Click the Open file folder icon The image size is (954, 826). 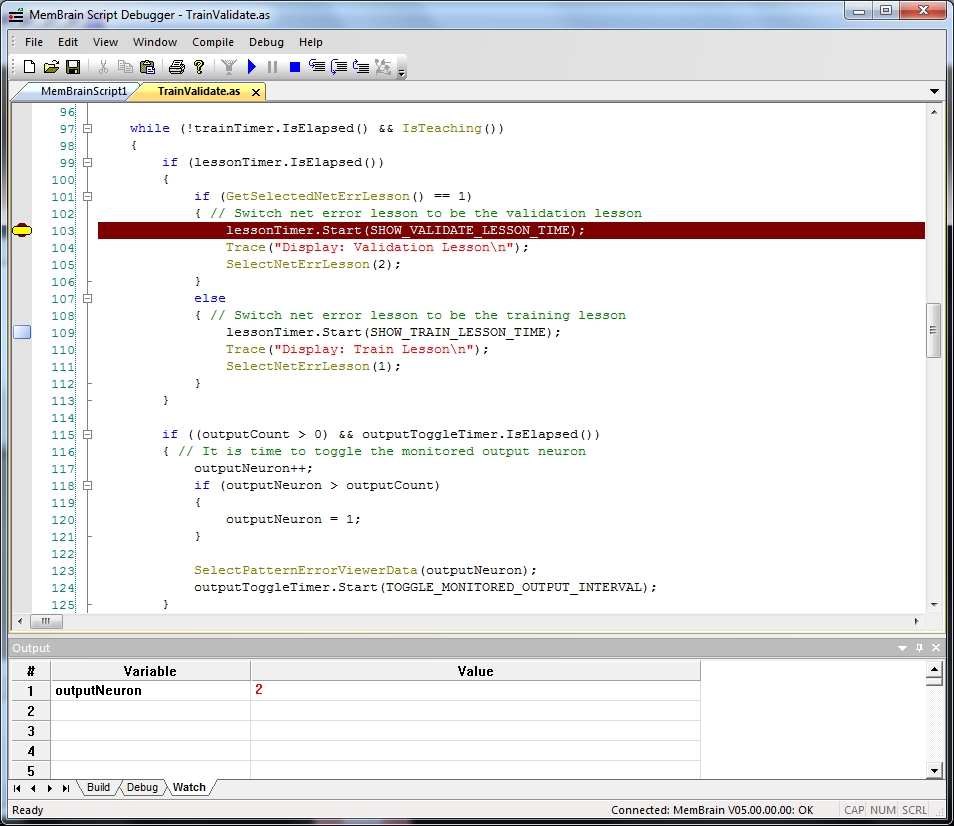(x=51, y=67)
